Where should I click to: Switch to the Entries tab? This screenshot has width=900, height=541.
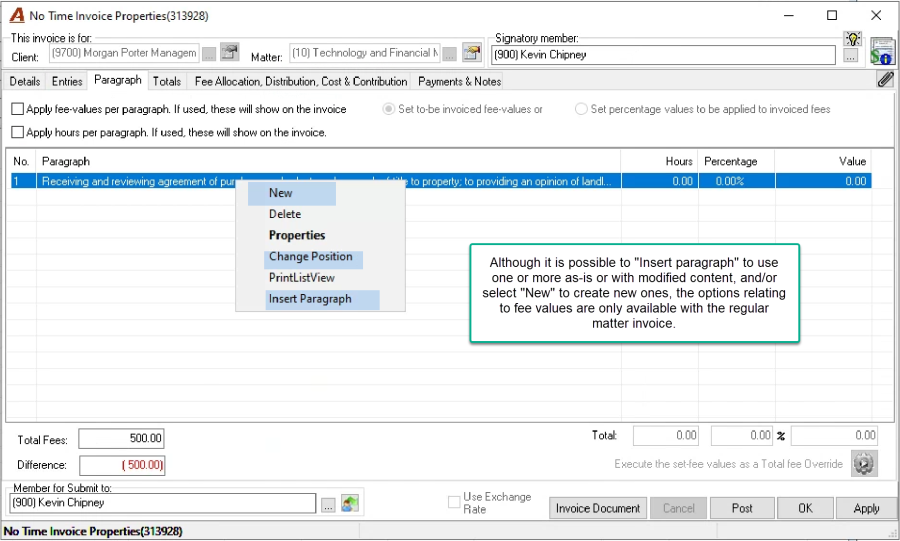click(x=67, y=81)
